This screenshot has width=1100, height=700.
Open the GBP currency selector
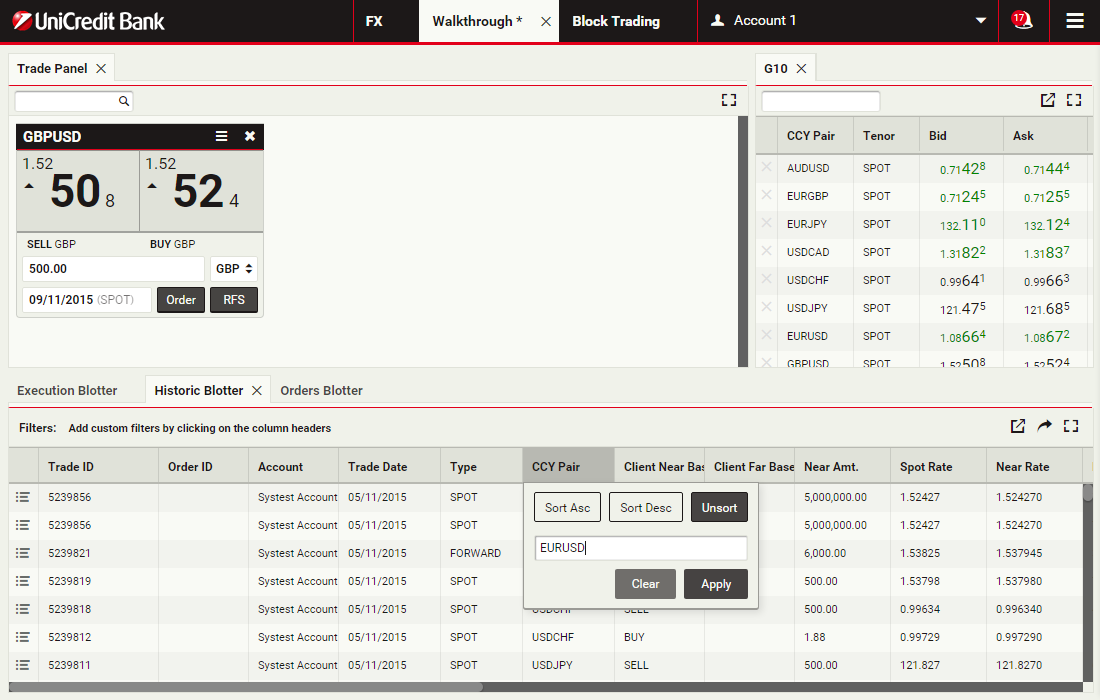tap(235, 269)
